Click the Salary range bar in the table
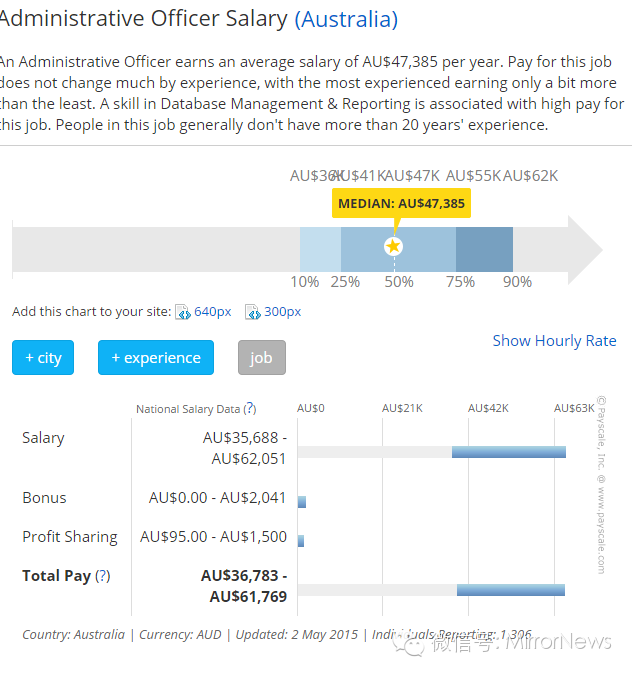This screenshot has width=632, height=675. tap(508, 452)
